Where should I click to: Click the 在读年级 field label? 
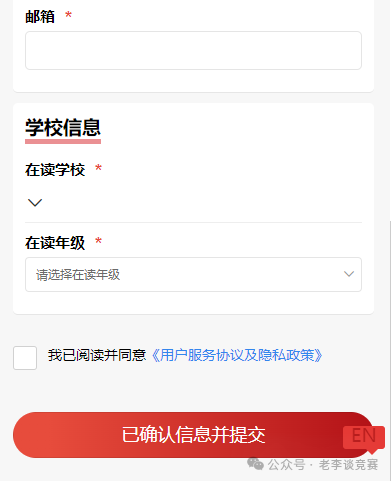point(55,243)
